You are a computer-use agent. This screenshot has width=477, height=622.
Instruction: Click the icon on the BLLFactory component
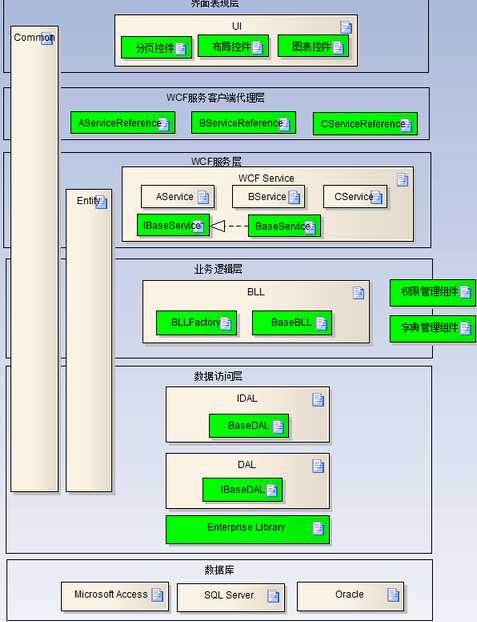coord(226,323)
